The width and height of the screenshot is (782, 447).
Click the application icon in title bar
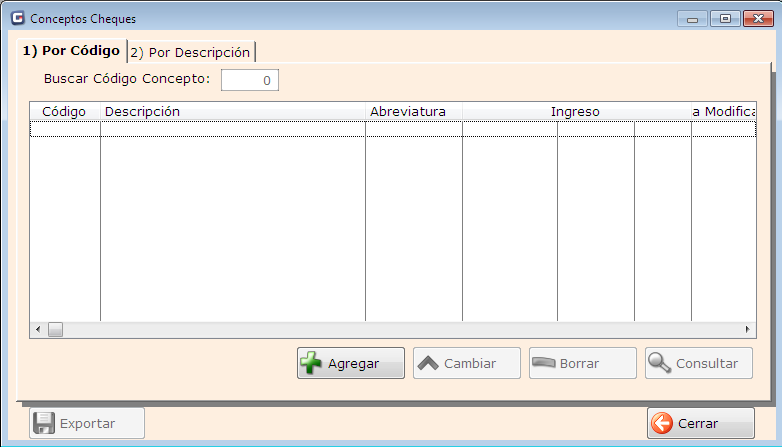point(16,18)
